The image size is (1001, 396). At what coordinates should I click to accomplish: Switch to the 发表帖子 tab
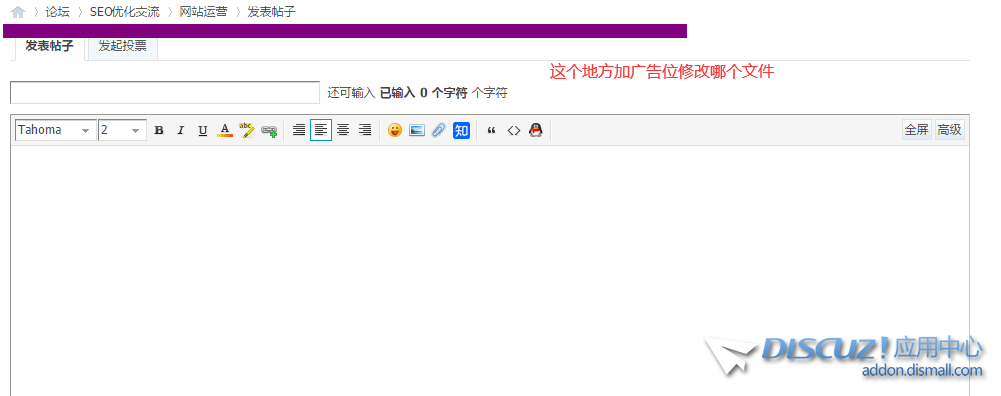(x=49, y=47)
